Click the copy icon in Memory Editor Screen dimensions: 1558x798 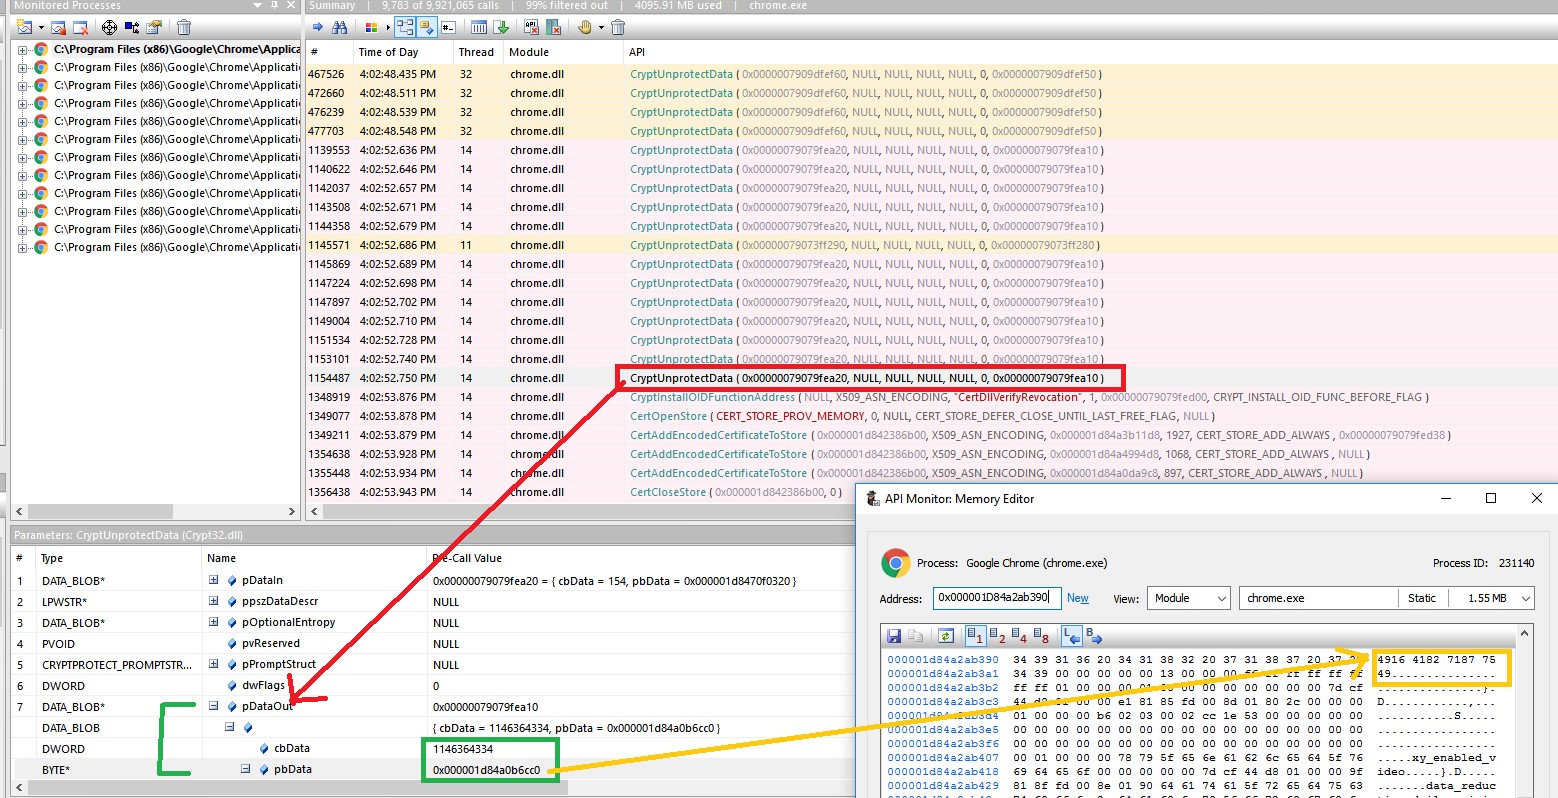click(x=915, y=636)
